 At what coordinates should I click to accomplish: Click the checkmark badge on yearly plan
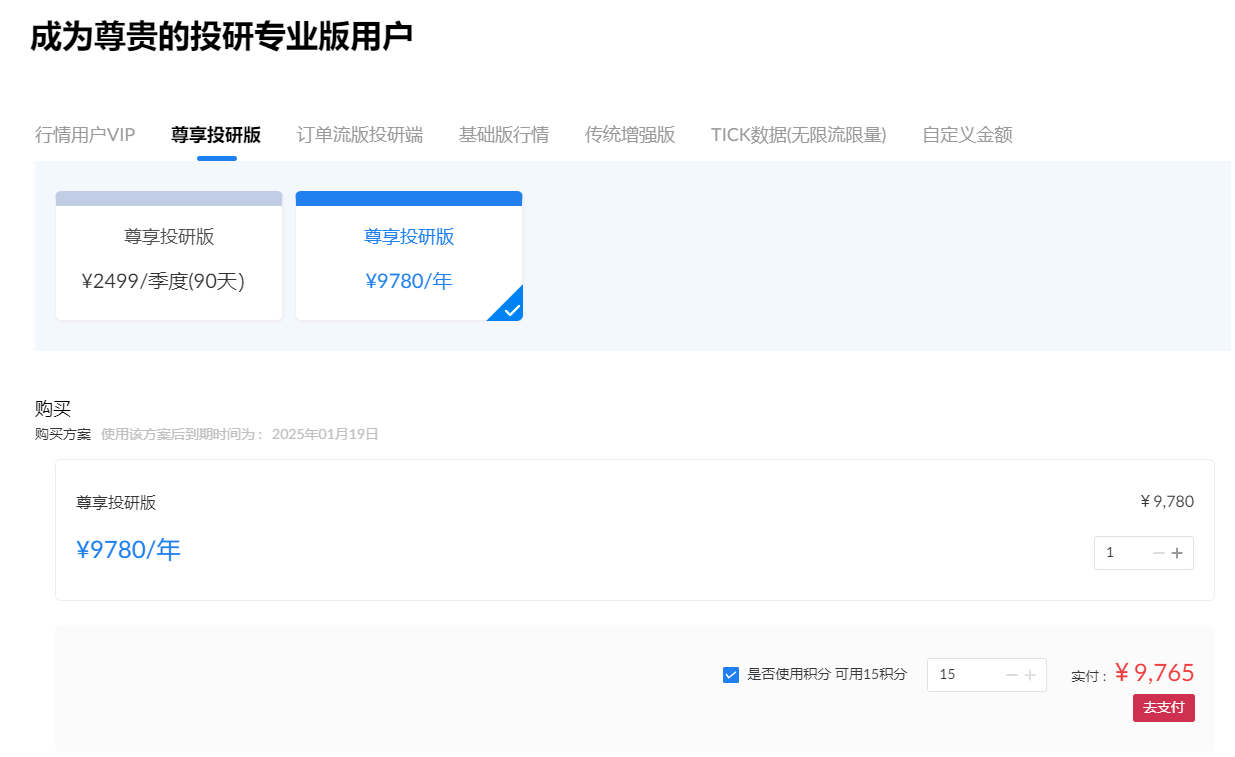click(511, 310)
